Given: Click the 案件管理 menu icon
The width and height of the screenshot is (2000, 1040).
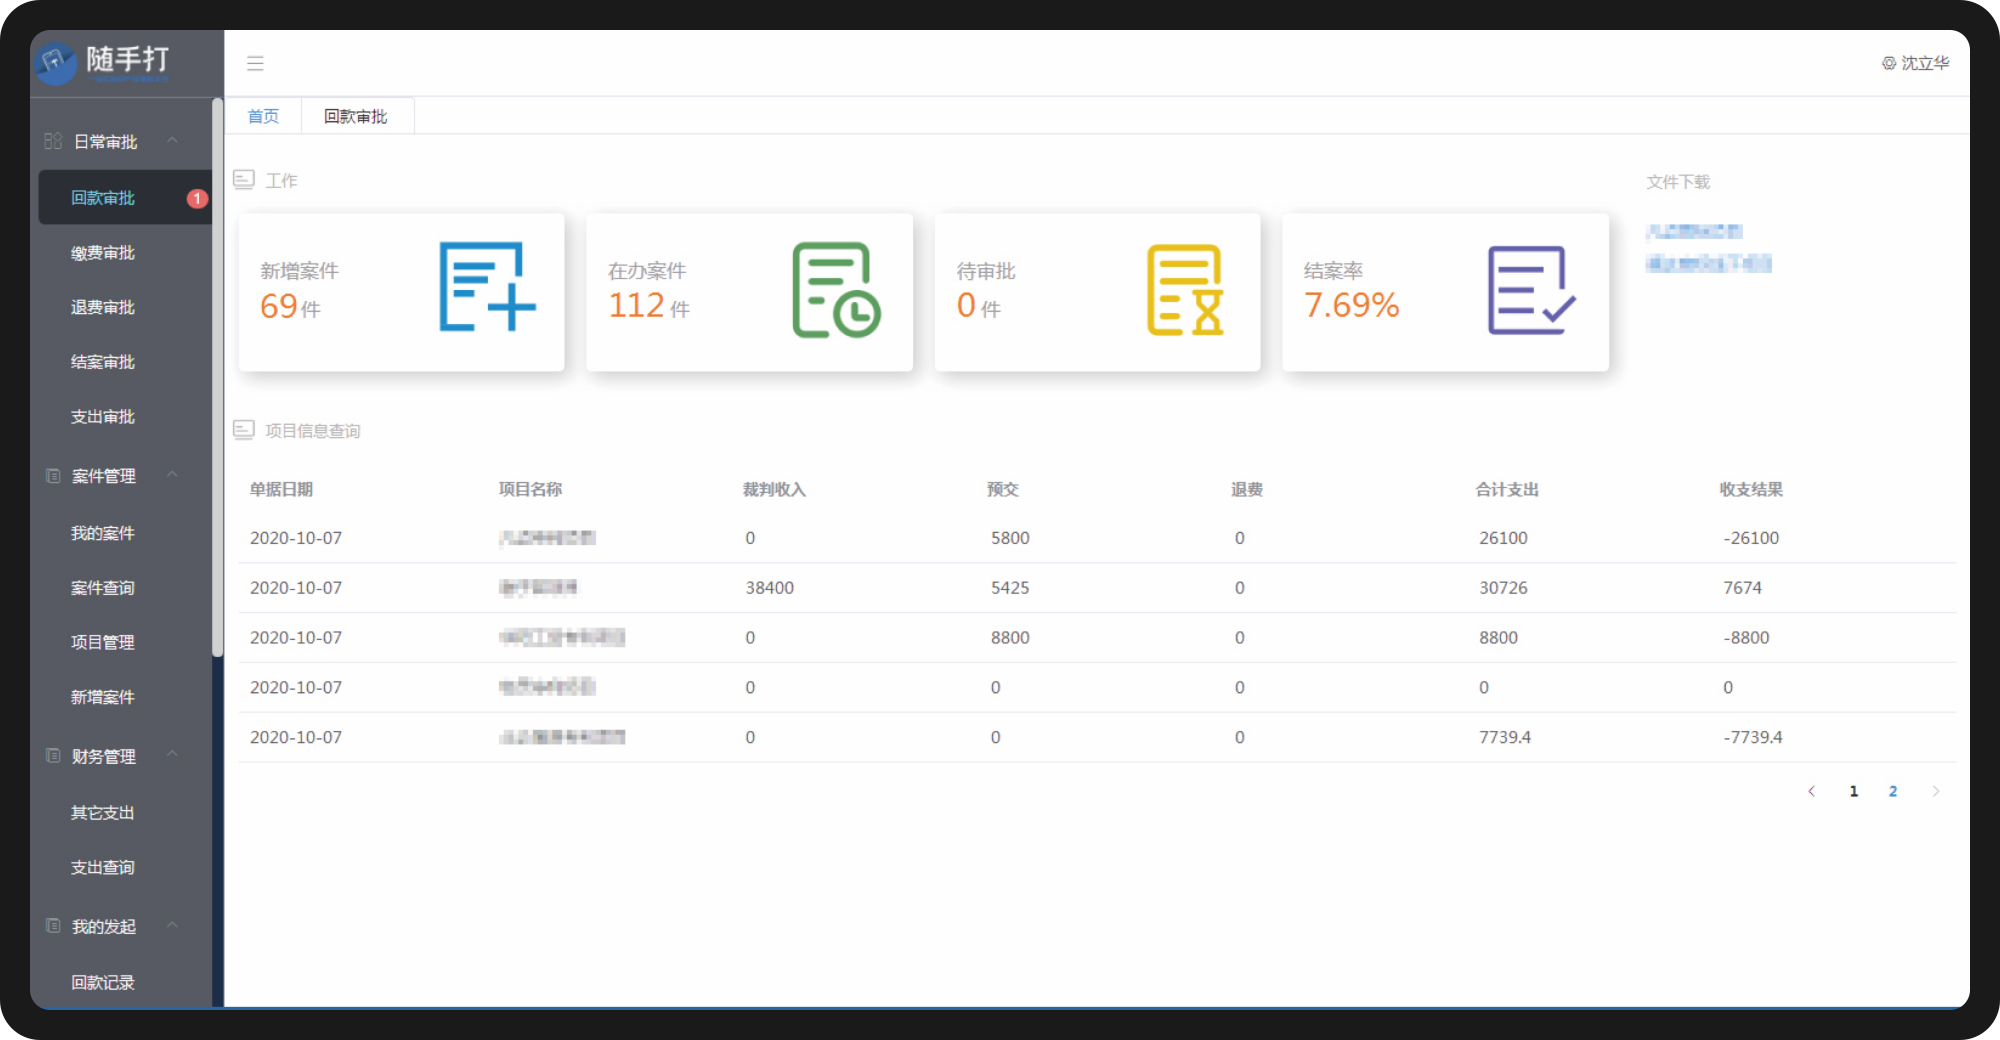Looking at the screenshot, I should [53, 476].
